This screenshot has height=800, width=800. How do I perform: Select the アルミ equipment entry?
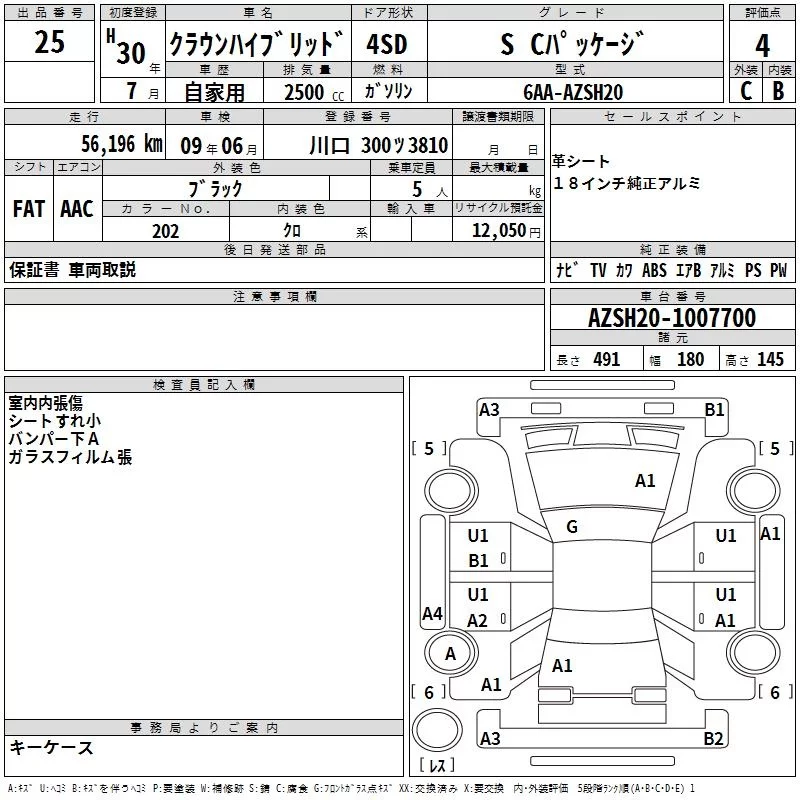click(722, 270)
